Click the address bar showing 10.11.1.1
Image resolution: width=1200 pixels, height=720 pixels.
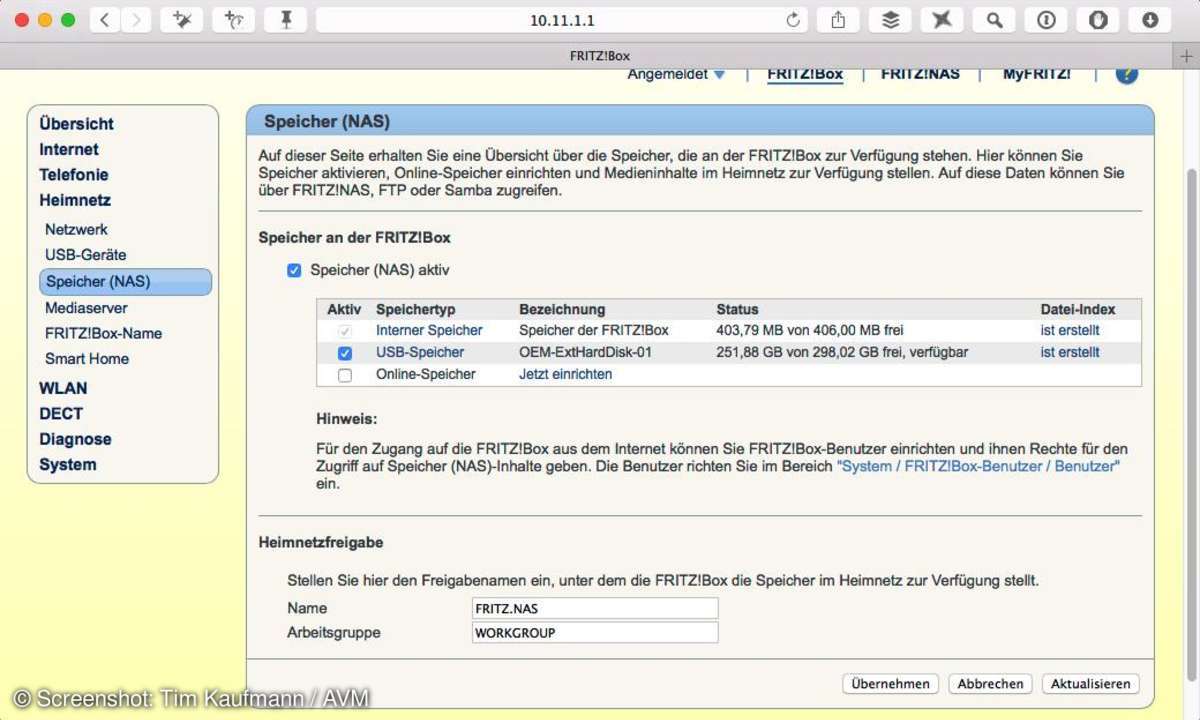[x=562, y=20]
